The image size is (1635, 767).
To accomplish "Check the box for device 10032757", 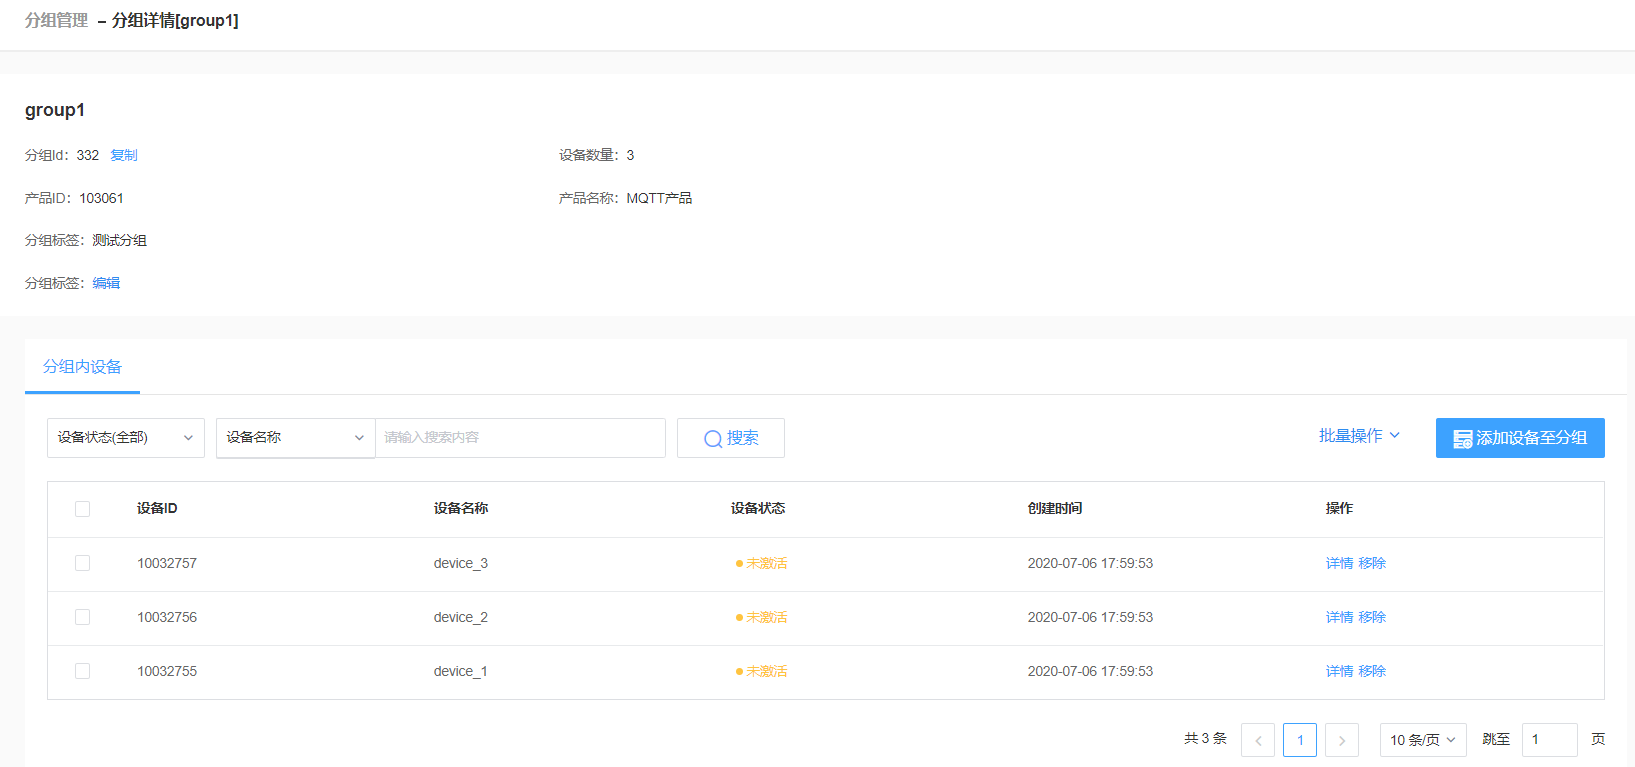I will click(83, 563).
